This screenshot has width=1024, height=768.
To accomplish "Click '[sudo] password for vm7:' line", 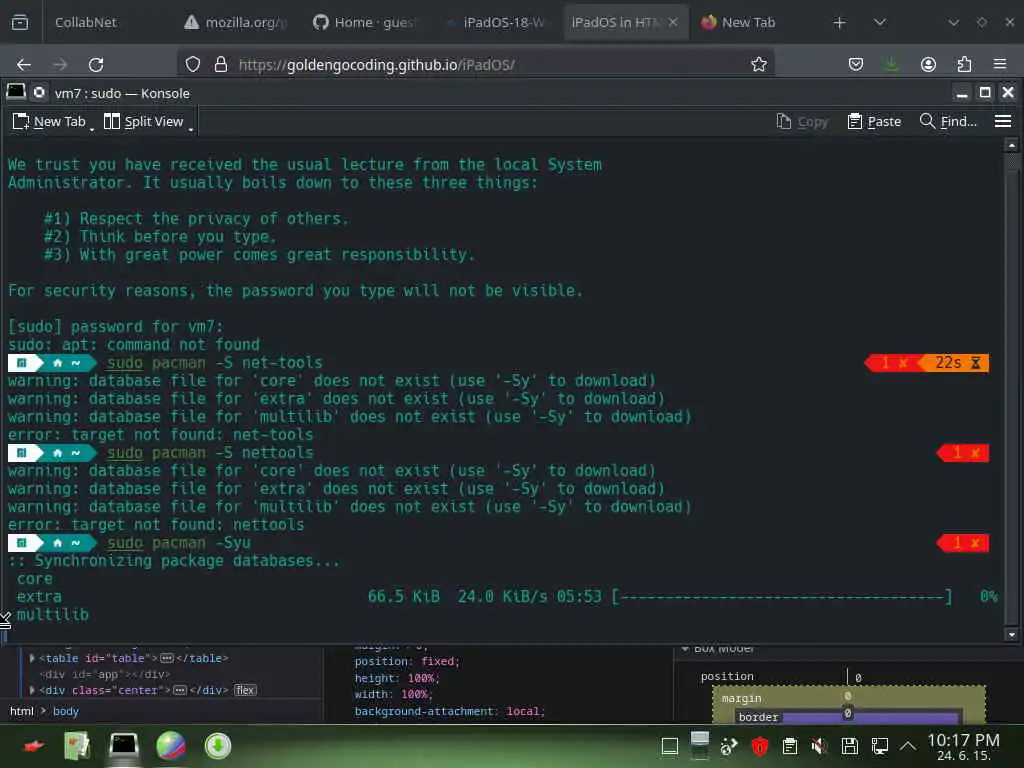I will (x=116, y=326).
